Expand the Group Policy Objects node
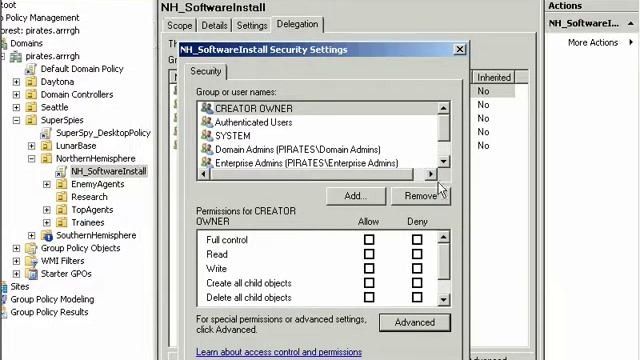 tap(16, 248)
